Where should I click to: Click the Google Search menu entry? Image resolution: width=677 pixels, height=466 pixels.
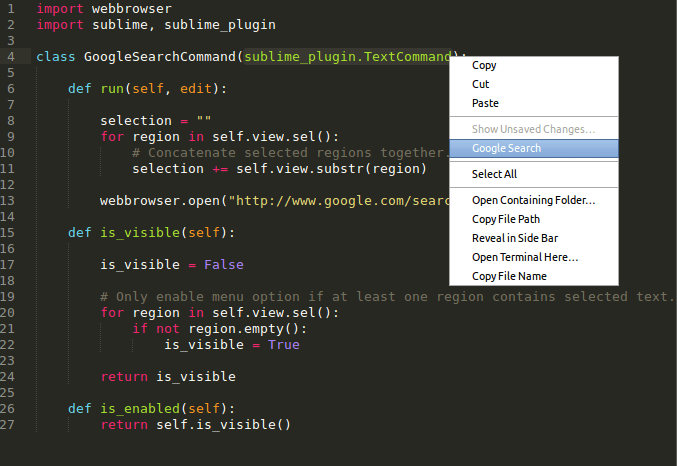coord(506,148)
